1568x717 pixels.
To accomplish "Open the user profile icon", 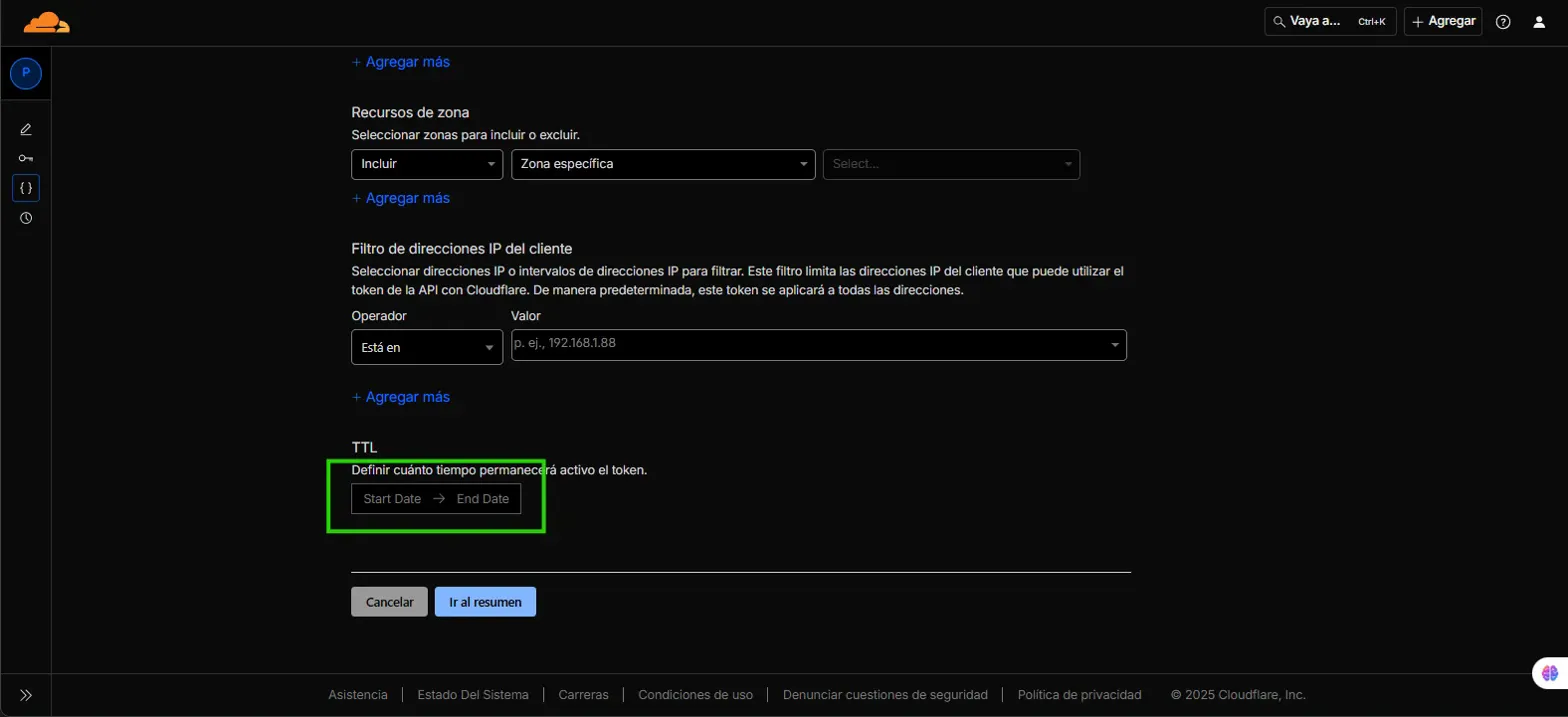I will [x=1539, y=22].
